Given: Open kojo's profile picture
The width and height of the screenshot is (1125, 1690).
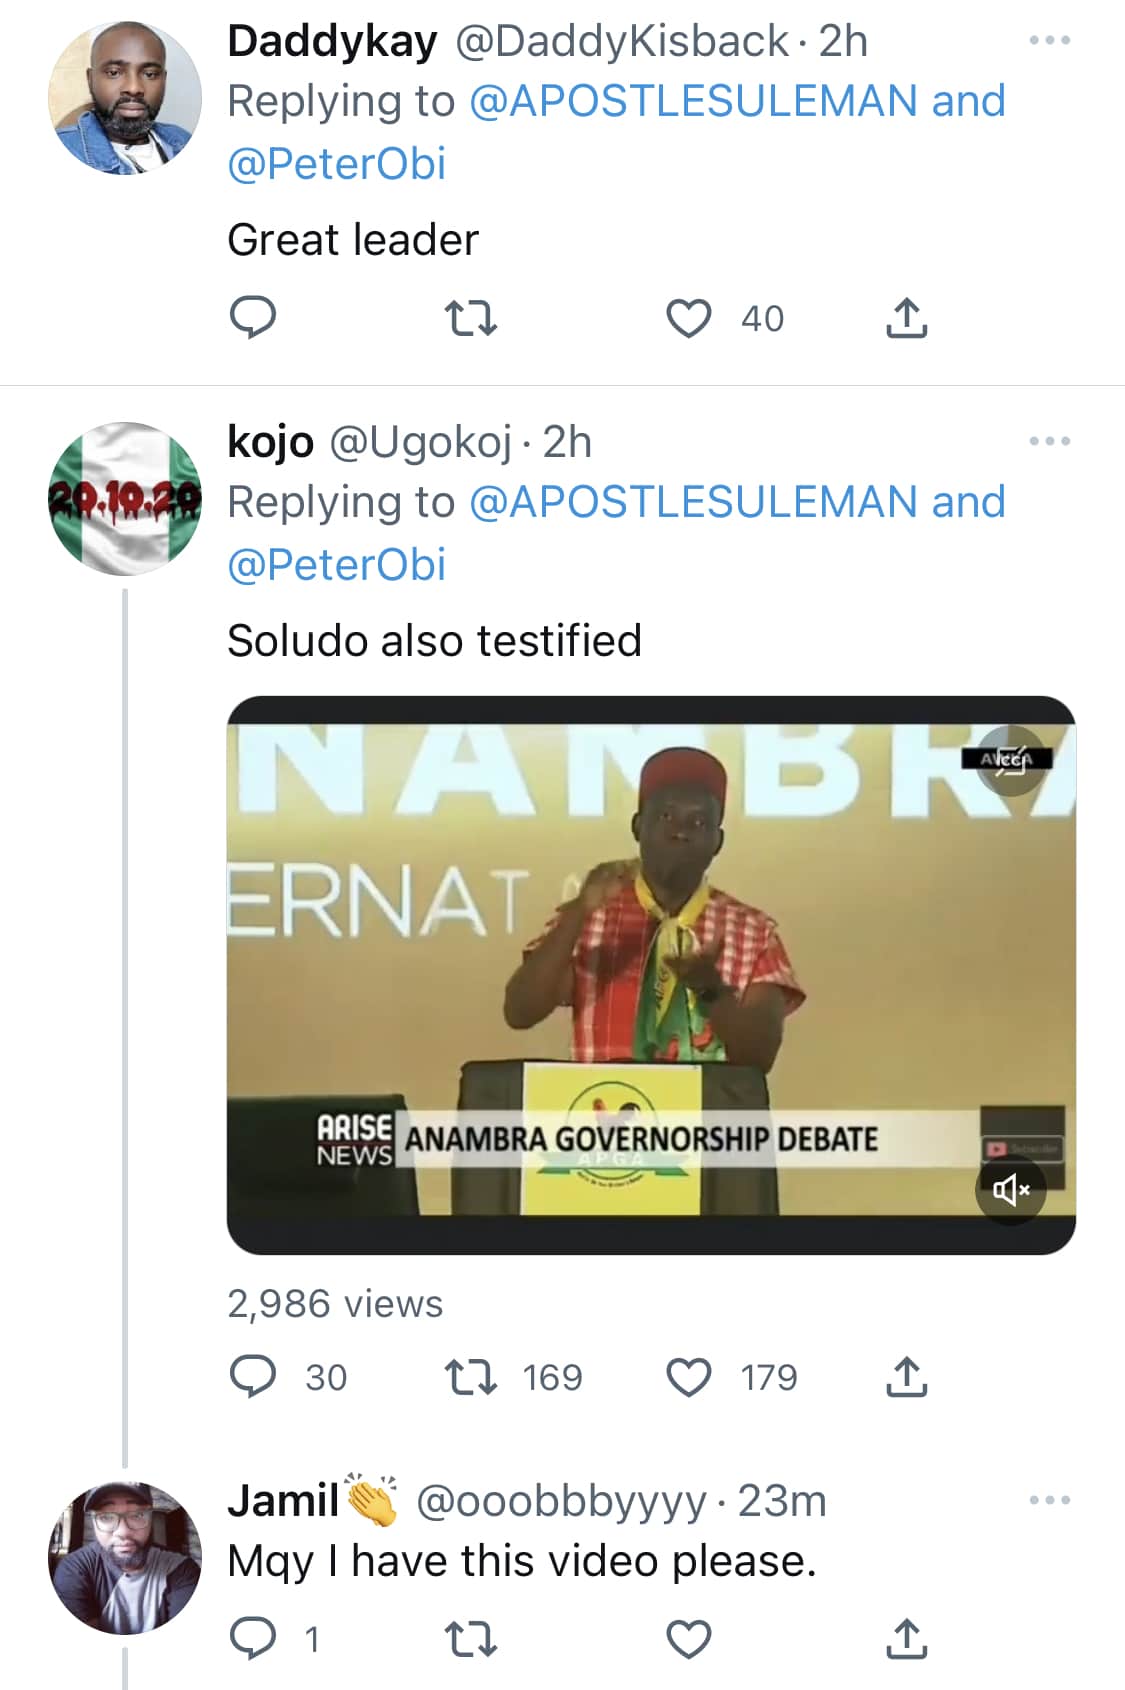Looking at the screenshot, I should point(125,498).
